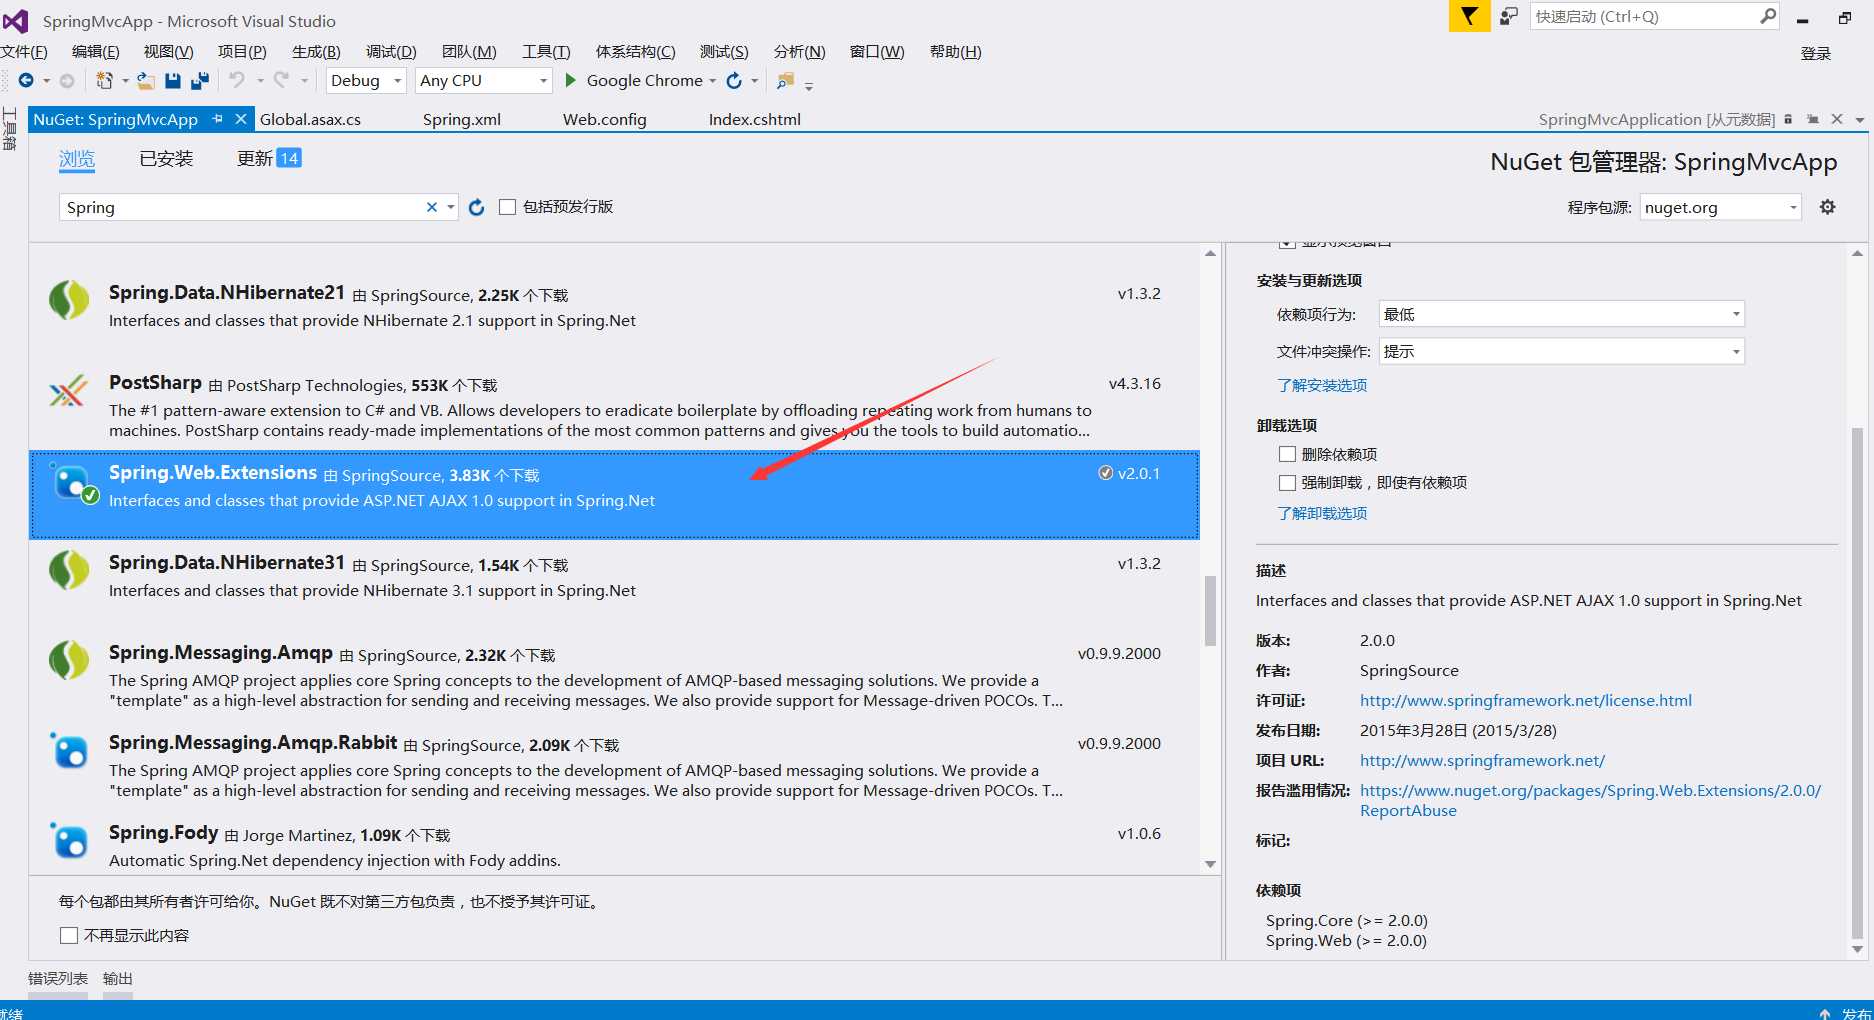1874x1020 pixels.
Task: Close the NuGet: SpringMvcApp tab
Action: point(240,119)
